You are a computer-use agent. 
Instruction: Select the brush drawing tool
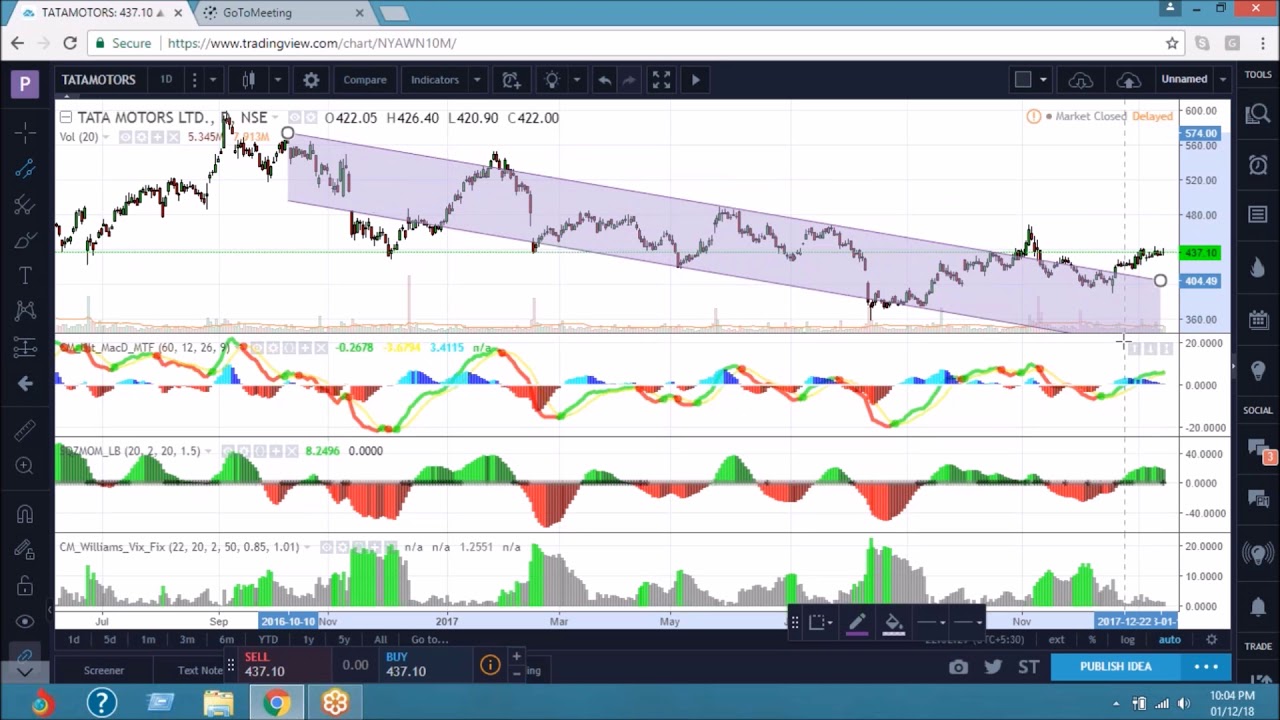pos(25,240)
